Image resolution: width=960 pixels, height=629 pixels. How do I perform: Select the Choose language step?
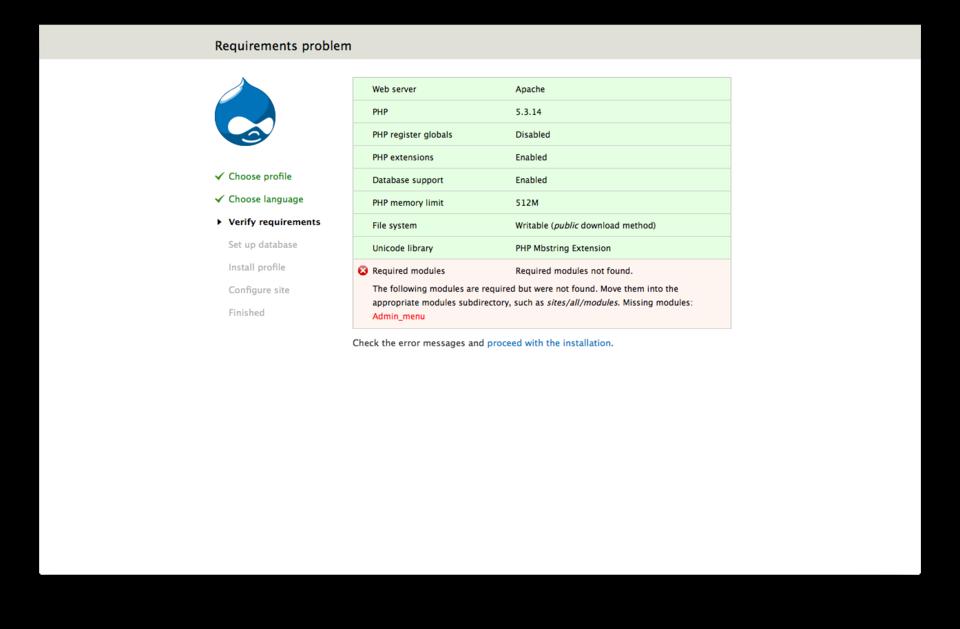pyautogui.click(x=265, y=199)
